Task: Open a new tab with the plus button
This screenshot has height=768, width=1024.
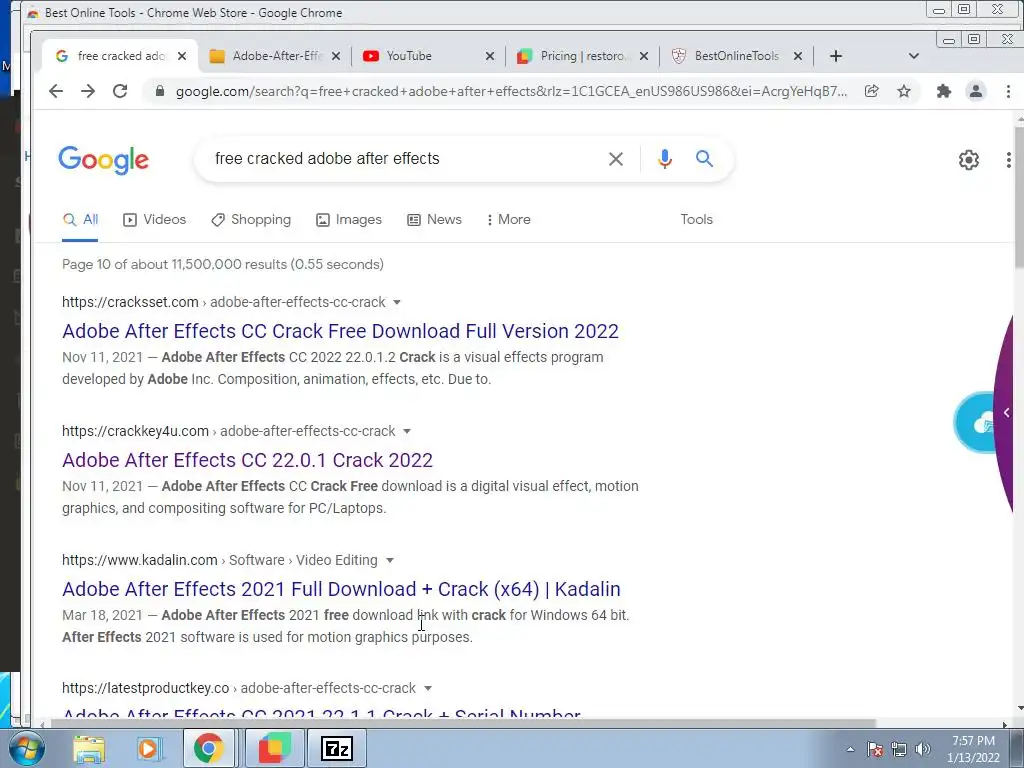Action: [x=836, y=56]
